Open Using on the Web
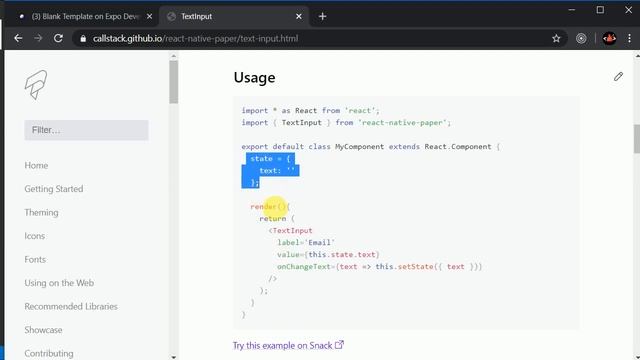Image resolution: width=640 pixels, height=360 pixels. (59, 283)
